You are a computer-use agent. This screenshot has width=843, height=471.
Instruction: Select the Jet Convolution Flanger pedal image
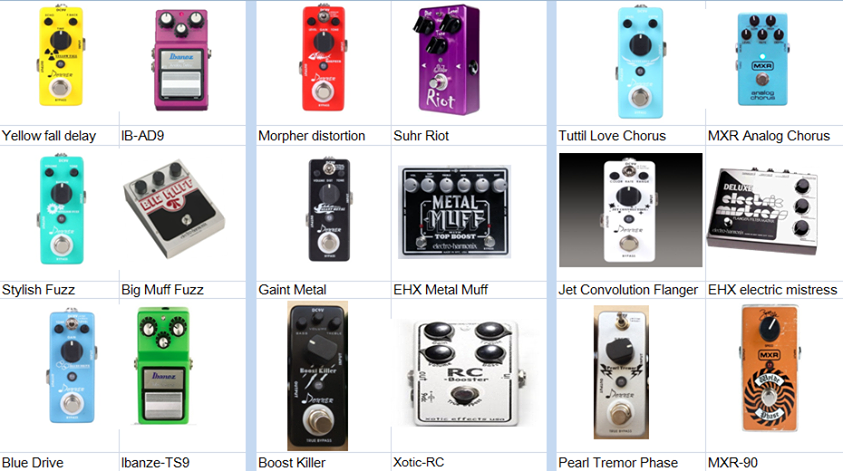click(x=630, y=210)
